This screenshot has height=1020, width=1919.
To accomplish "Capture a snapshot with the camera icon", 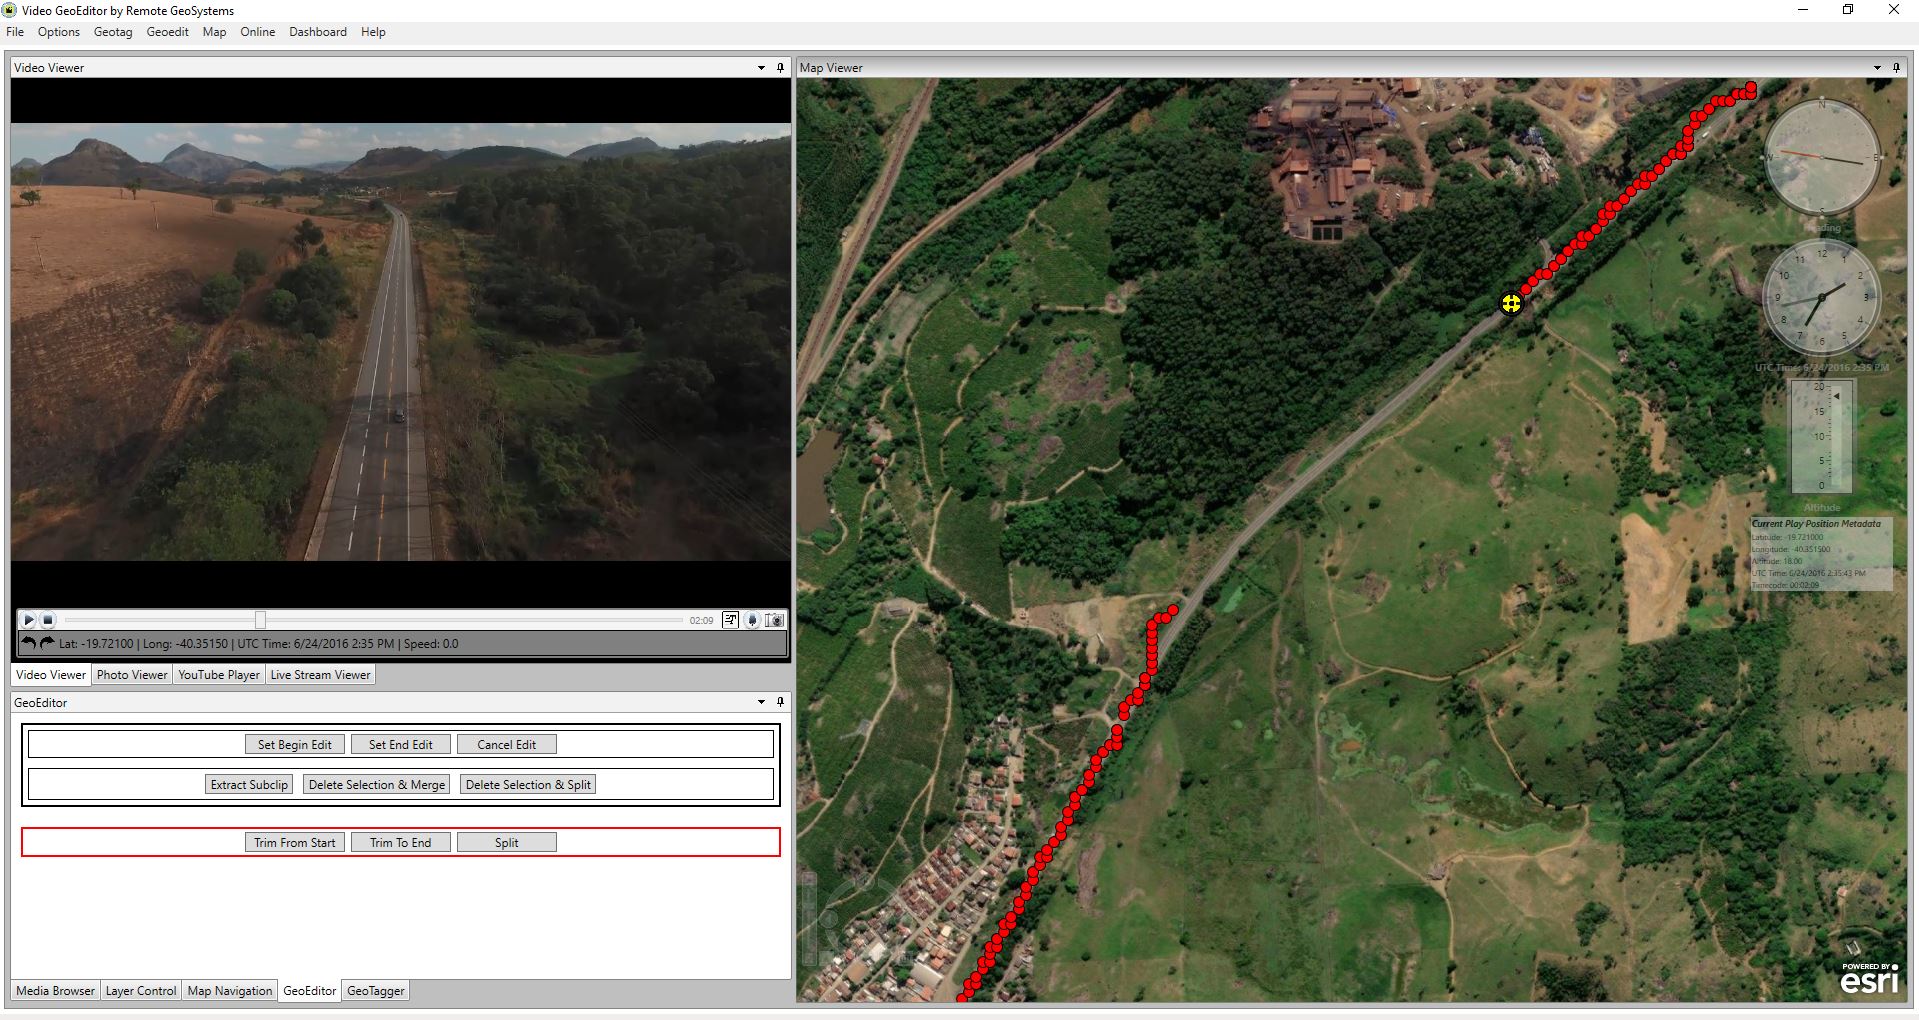I will click(x=774, y=620).
